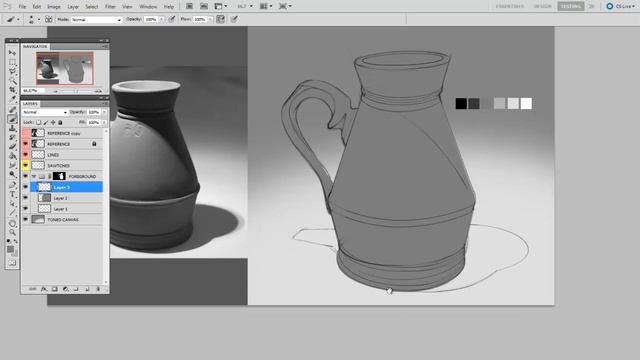Select the History Brush tool

point(12,138)
